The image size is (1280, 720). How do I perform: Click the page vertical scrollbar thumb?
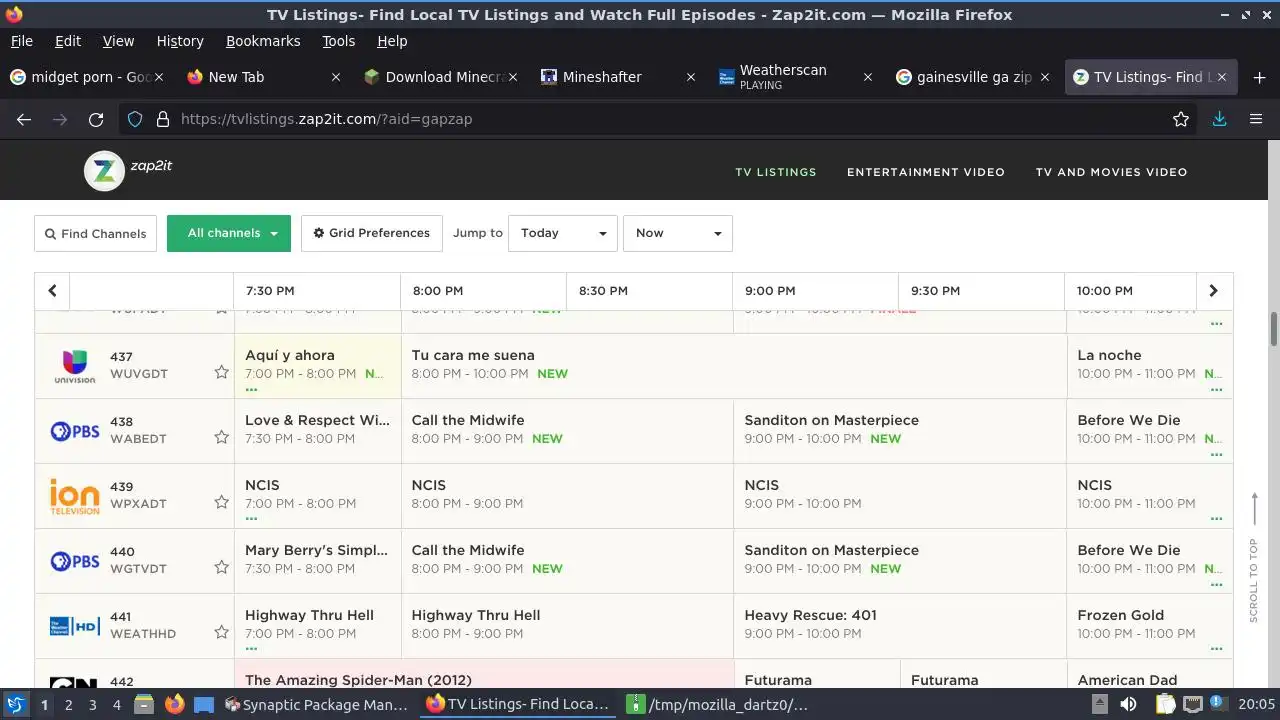[1274, 329]
